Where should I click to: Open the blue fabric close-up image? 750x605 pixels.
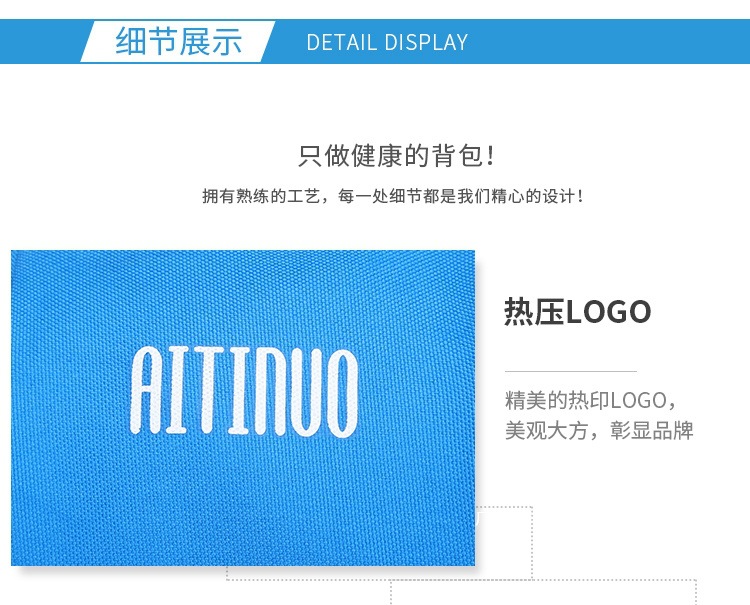[243, 407]
